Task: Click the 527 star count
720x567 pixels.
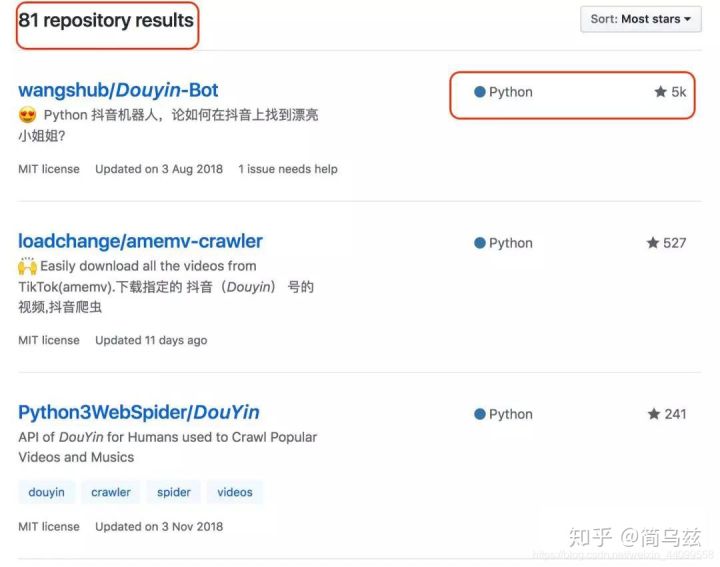Action: 675,243
